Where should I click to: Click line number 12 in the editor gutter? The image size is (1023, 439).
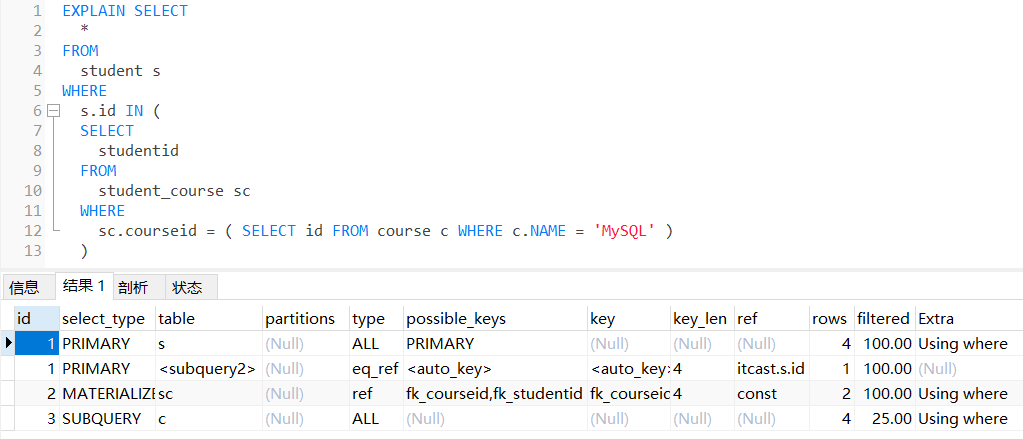click(33, 231)
